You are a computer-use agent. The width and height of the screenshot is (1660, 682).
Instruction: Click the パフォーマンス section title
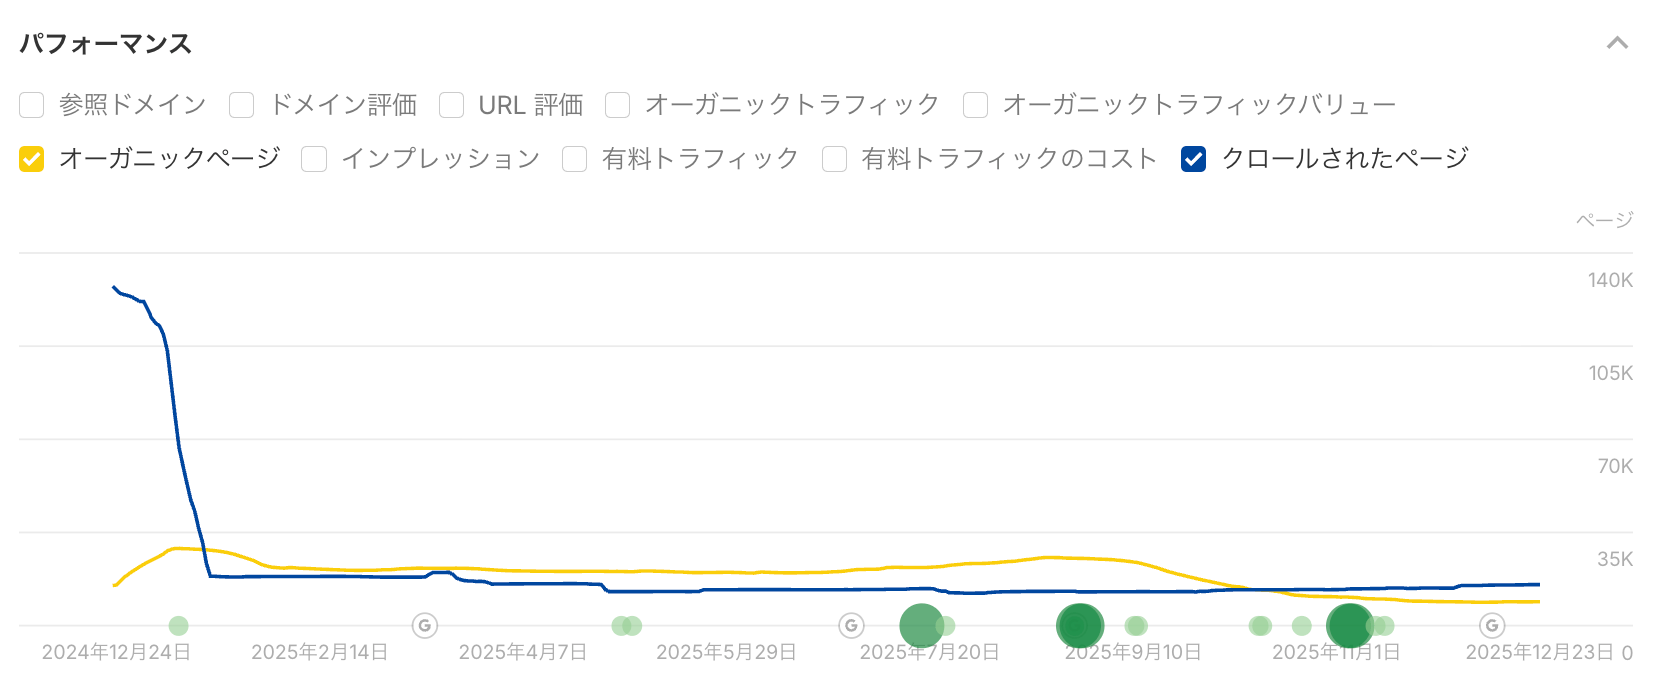[x=106, y=44]
